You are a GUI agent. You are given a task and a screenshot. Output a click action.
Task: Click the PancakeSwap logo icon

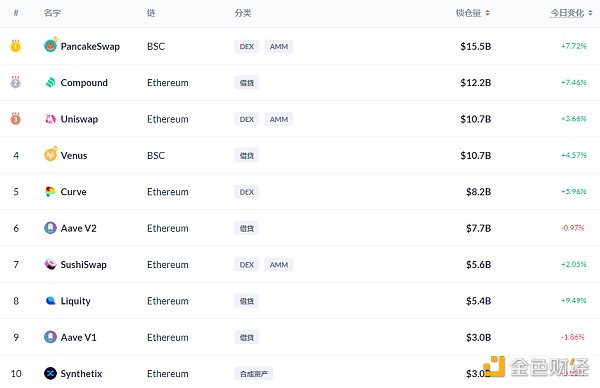[x=51, y=46]
